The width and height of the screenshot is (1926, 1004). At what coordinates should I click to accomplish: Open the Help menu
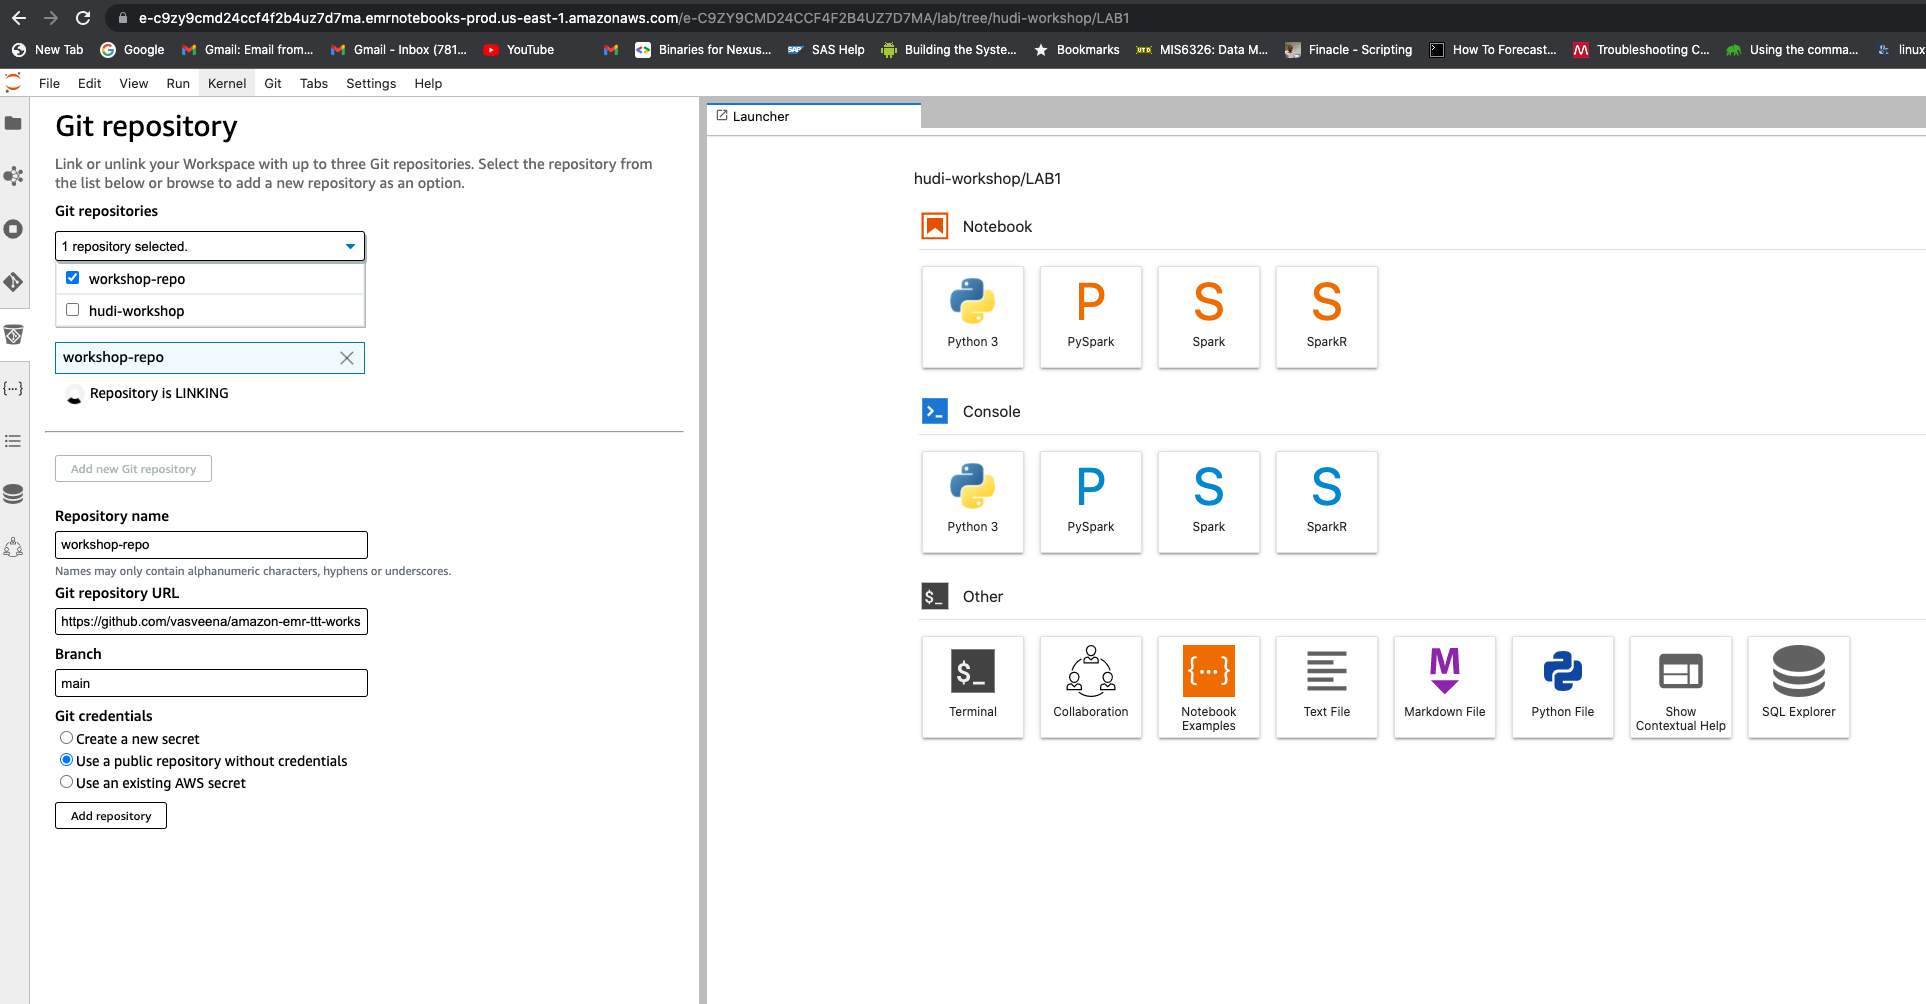tap(428, 83)
